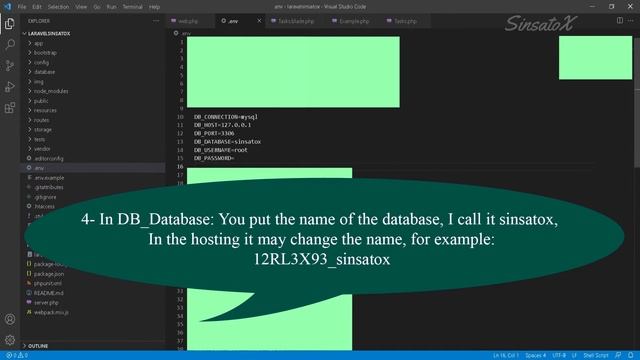Expand the node_modules folder
This screenshot has height=360, width=640.
[51, 91]
